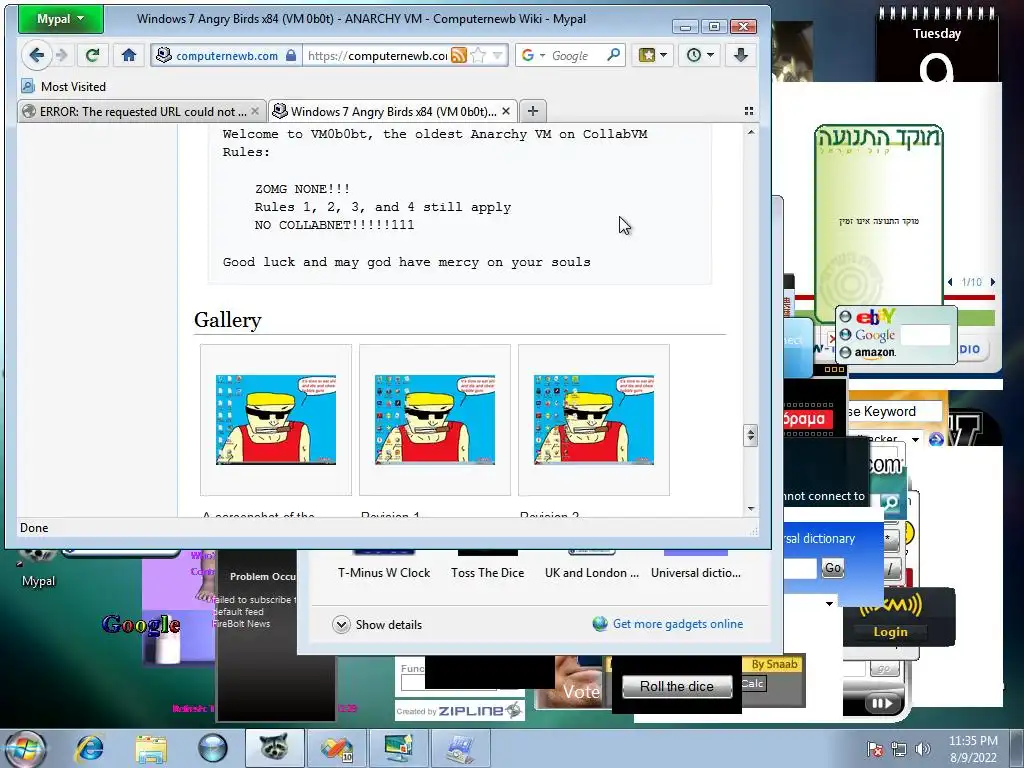
Task: Switch to the Mypal raccoon taskbar button
Action: 274,748
